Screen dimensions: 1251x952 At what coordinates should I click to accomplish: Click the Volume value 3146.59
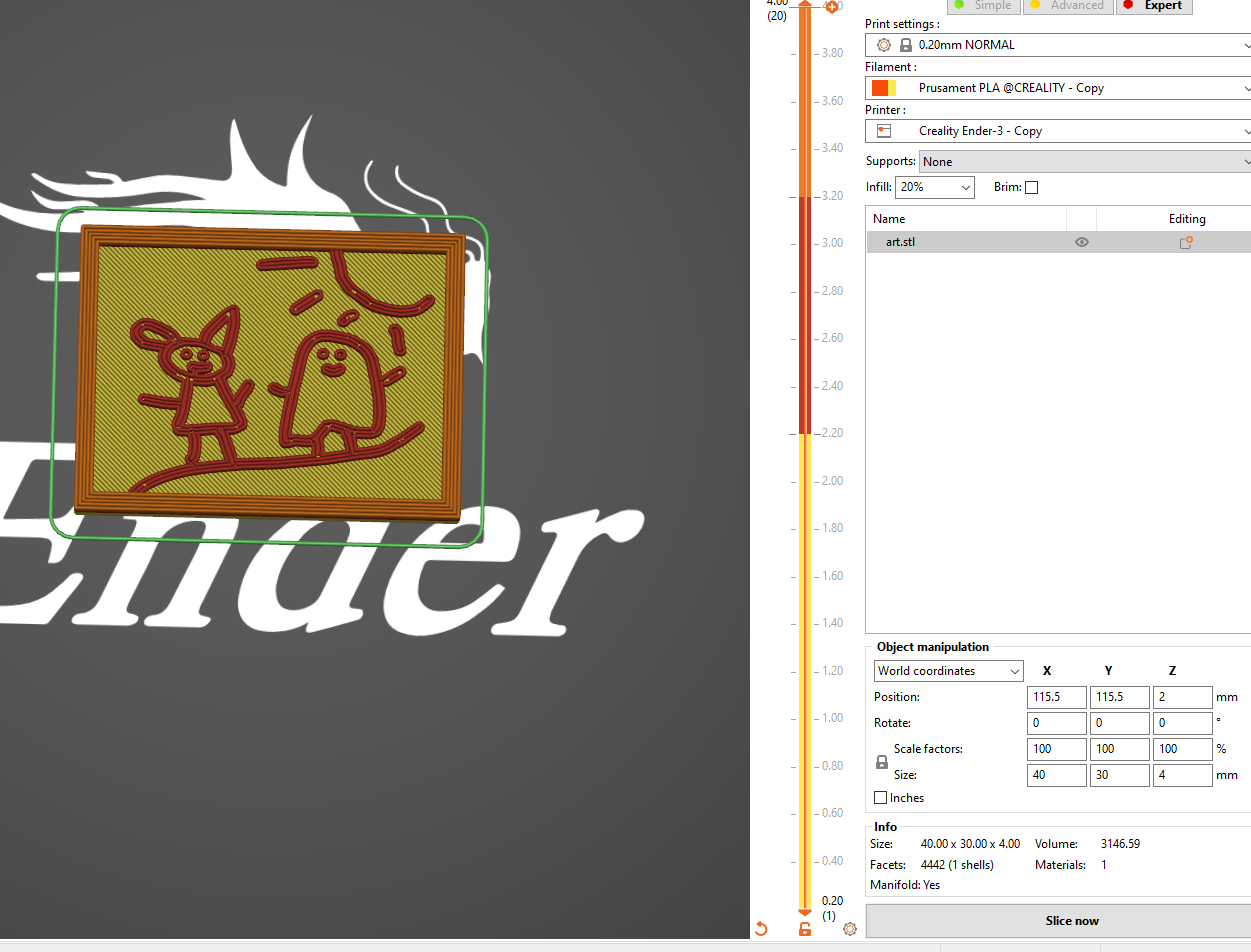pyautogui.click(x=1120, y=844)
